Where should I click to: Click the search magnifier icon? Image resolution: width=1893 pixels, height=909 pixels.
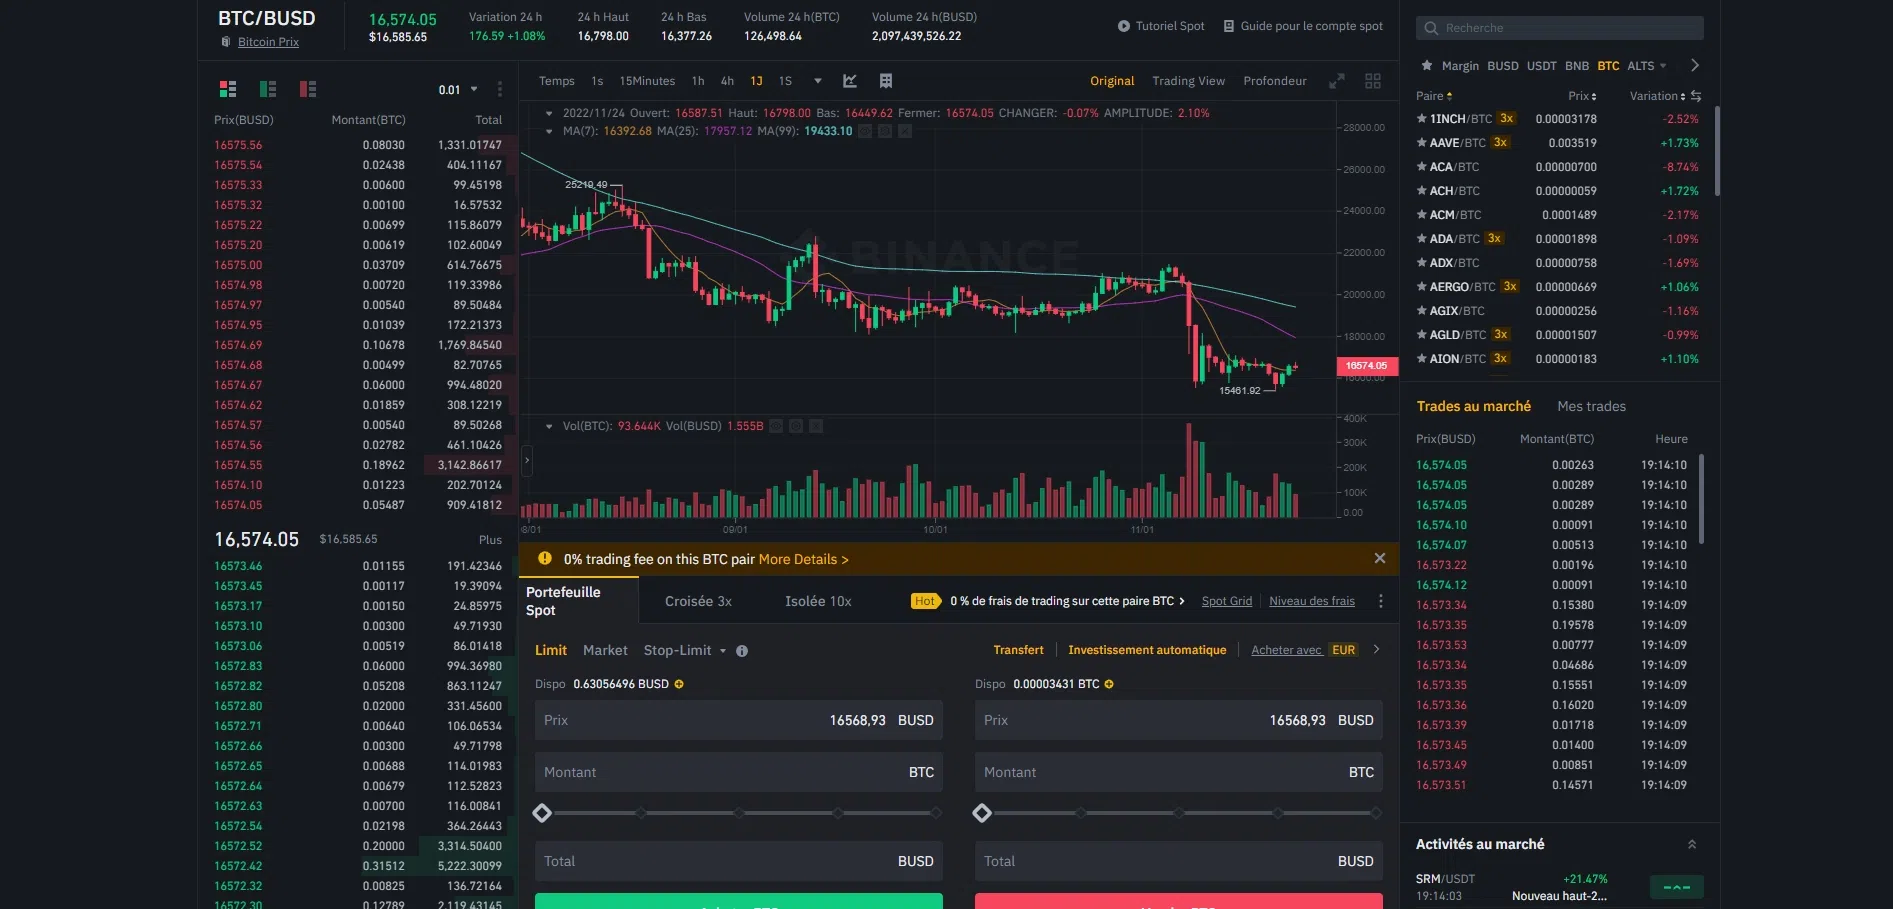1431,28
